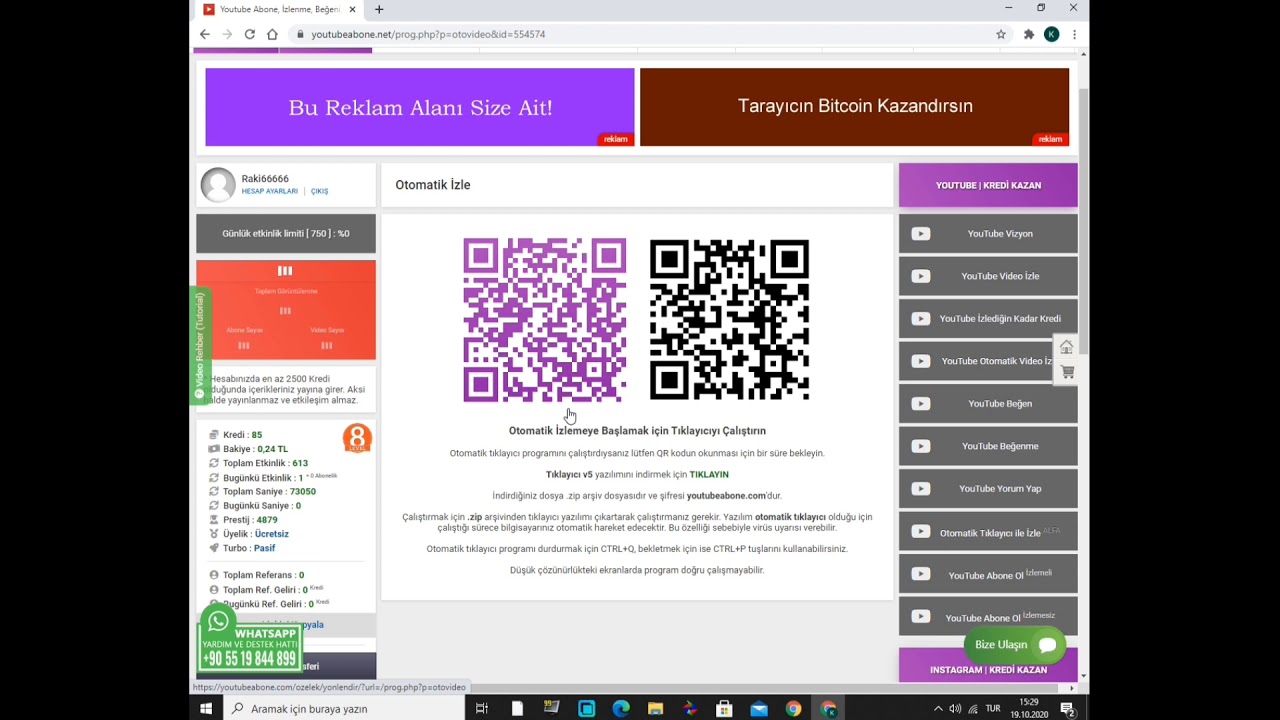Click the black QR code
The width and height of the screenshot is (1280, 720).
click(729, 320)
